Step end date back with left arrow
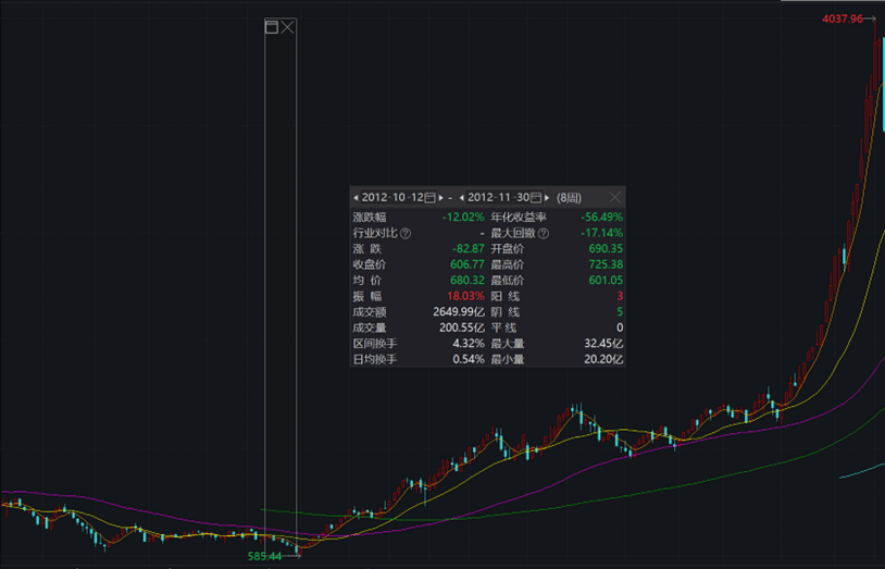This screenshot has width=885, height=569. pos(462,198)
